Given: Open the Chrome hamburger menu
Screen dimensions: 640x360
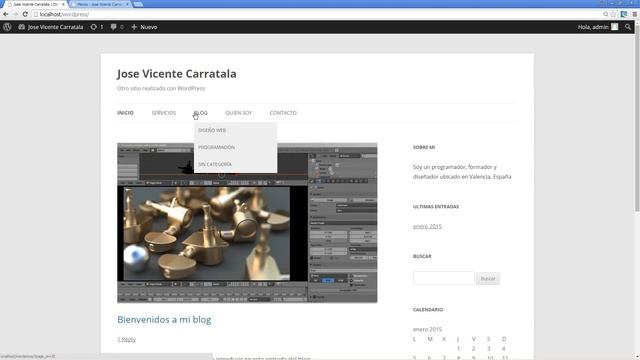Looking at the screenshot, I should [635, 14].
